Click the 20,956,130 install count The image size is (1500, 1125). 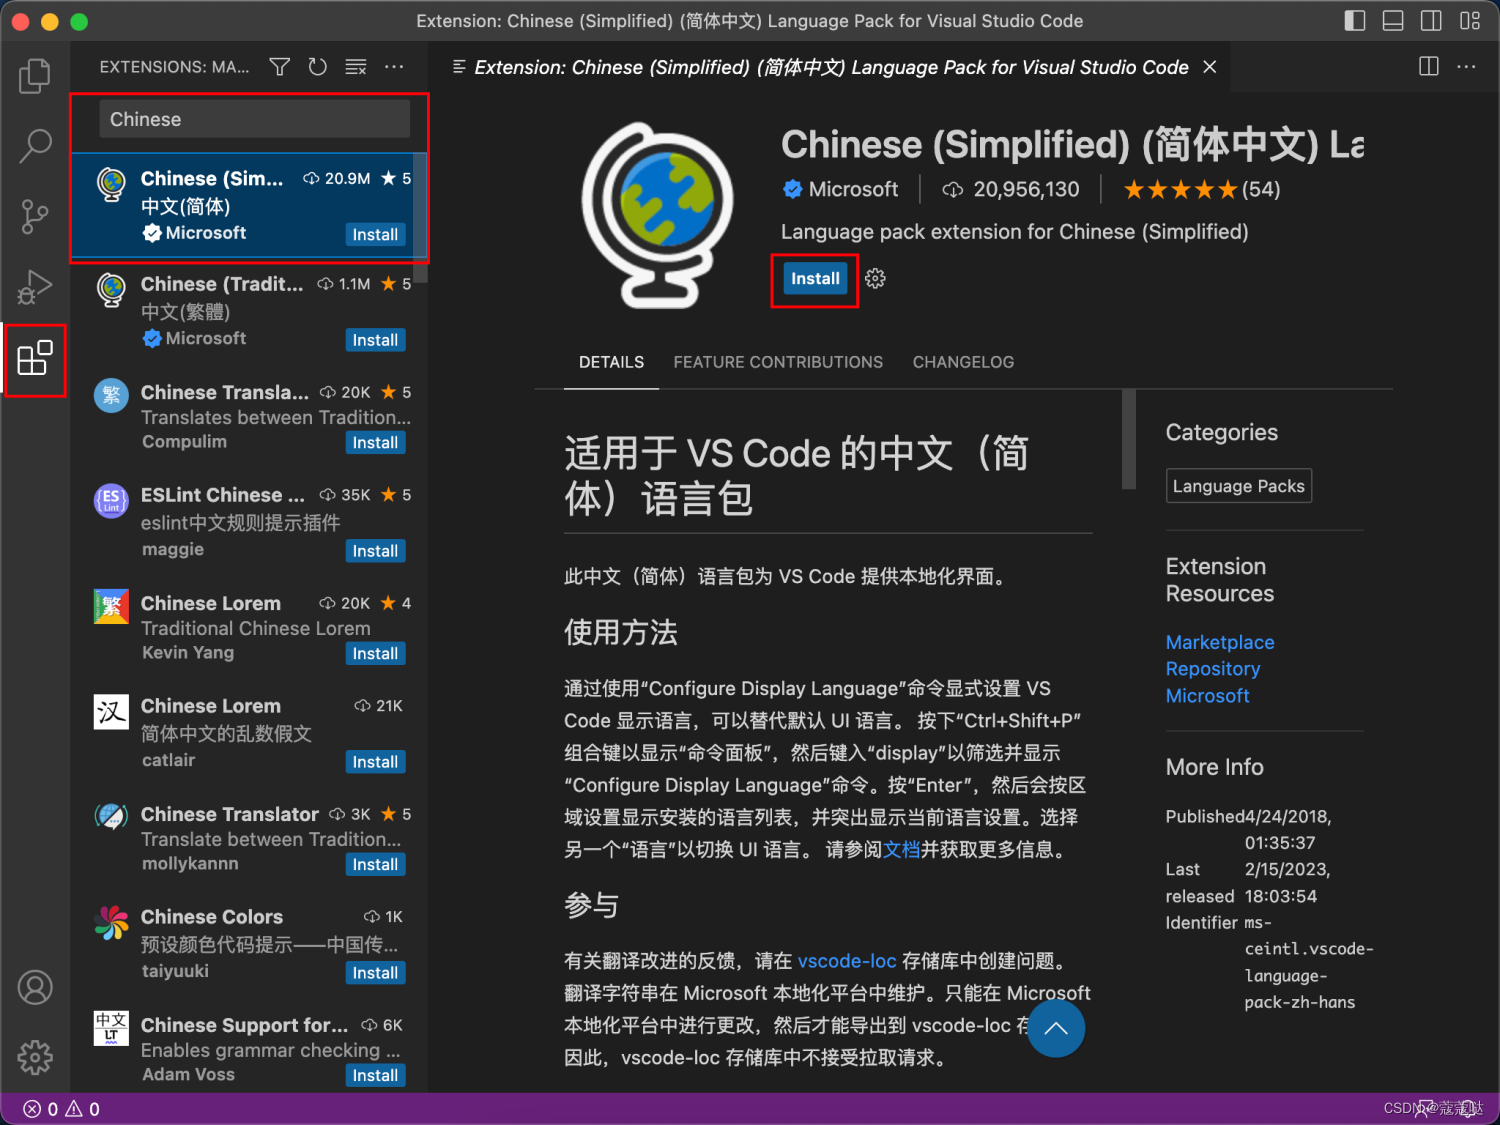(1026, 189)
